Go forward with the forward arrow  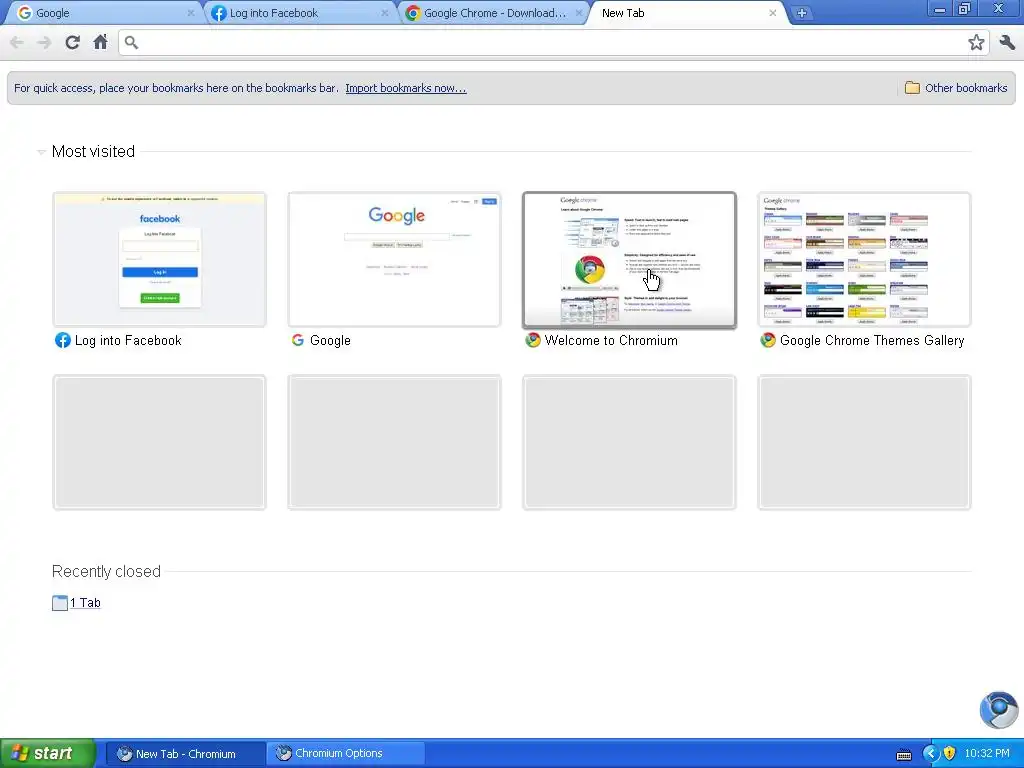(x=44, y=42)
